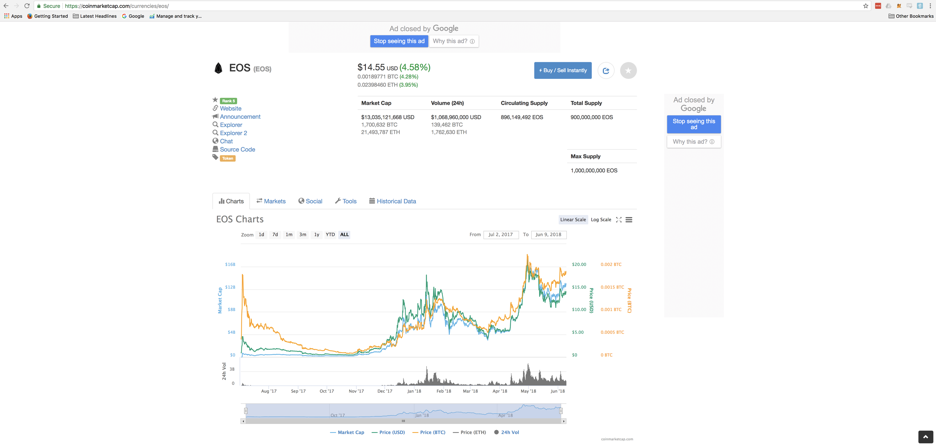Open the EOS Website link
Screen dimensions: 936x448
[x=230, y=109]
